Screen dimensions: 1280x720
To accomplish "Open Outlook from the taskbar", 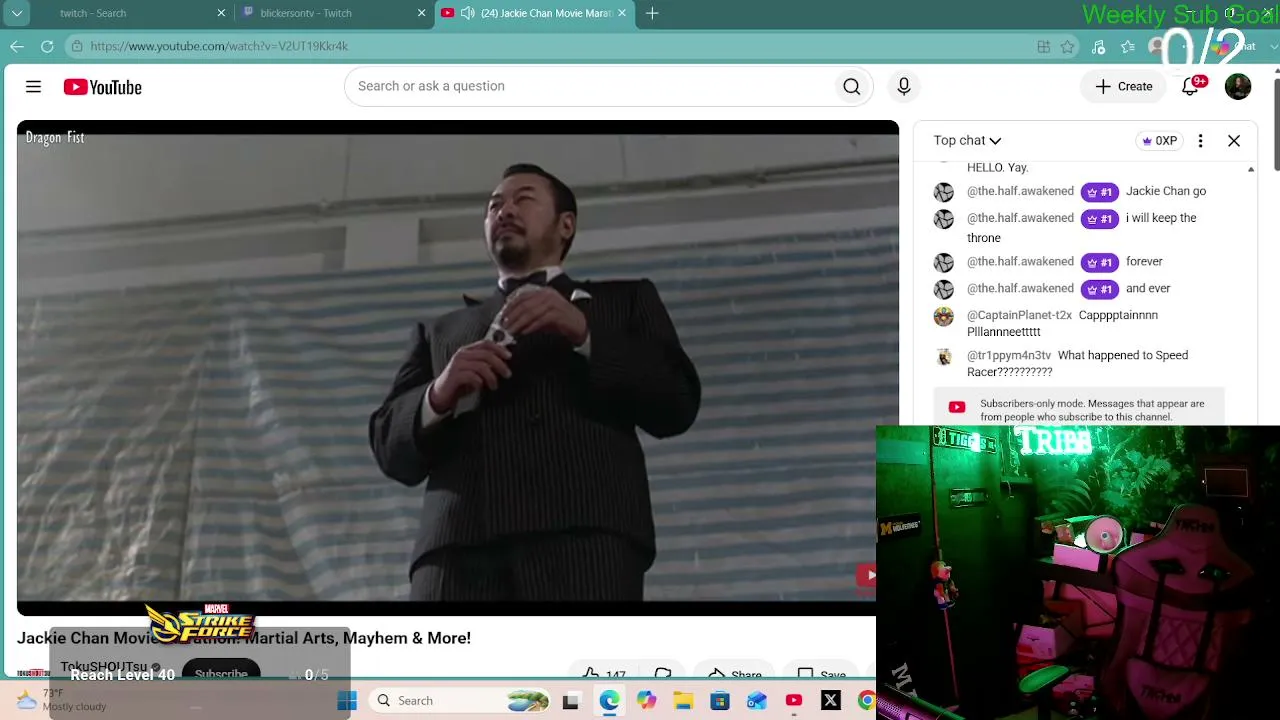I will [x=757, y=701].
